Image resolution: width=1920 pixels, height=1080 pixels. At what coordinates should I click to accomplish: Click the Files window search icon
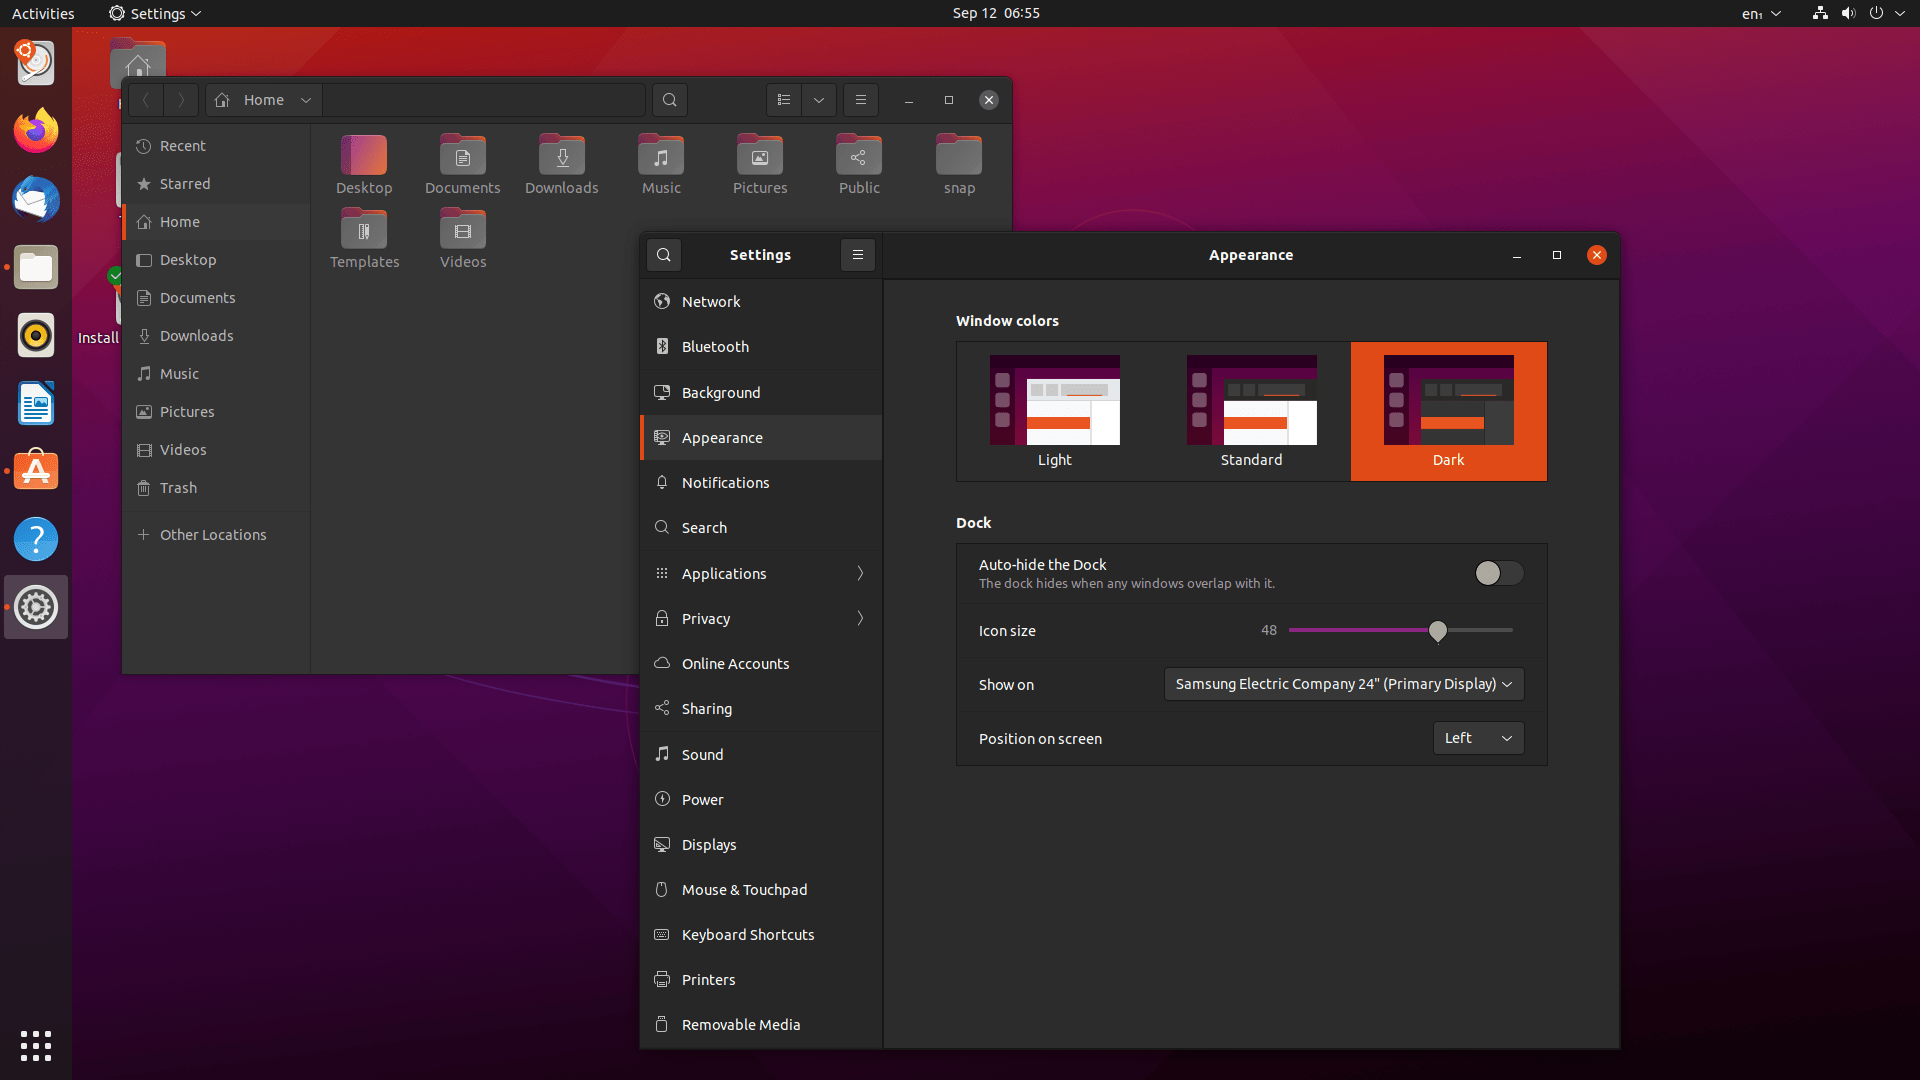click(x=670, y=100)
